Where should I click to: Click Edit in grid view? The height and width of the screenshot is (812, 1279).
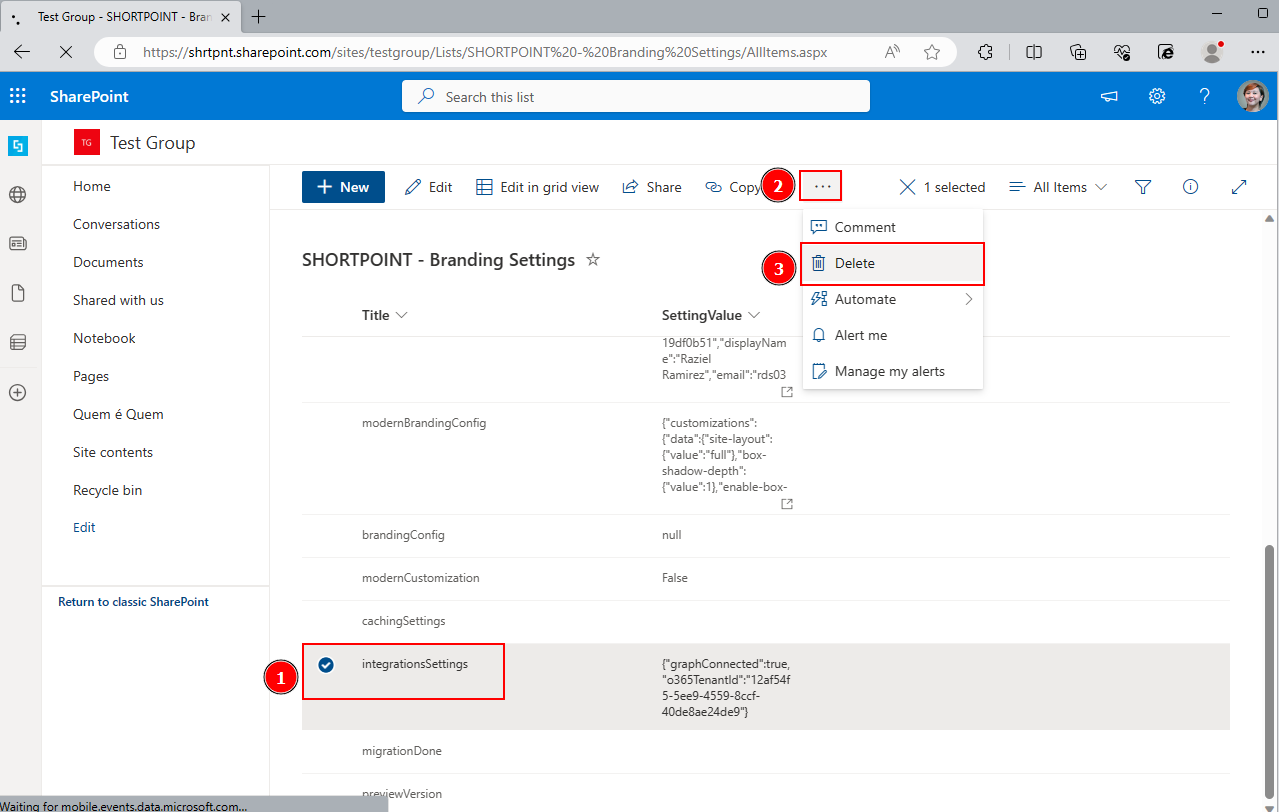[537, 187]
